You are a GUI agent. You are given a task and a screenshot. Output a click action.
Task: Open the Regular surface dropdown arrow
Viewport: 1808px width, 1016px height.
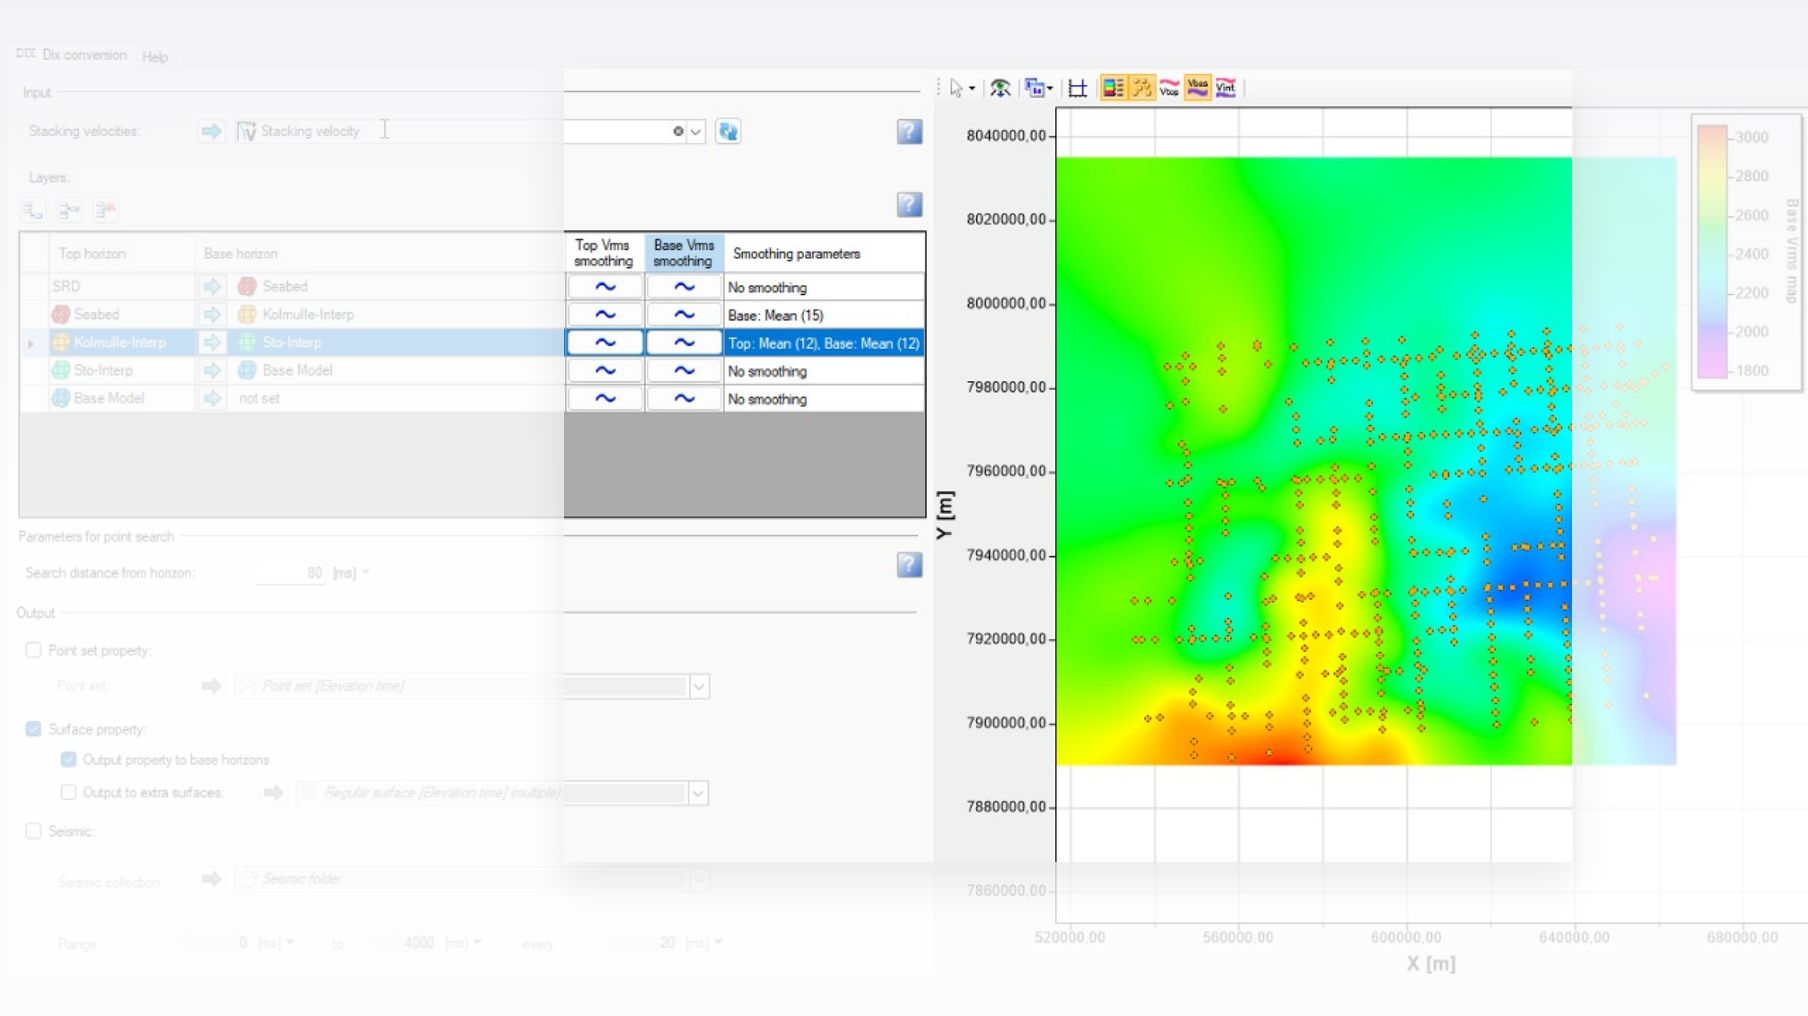(x=698, y=793)
